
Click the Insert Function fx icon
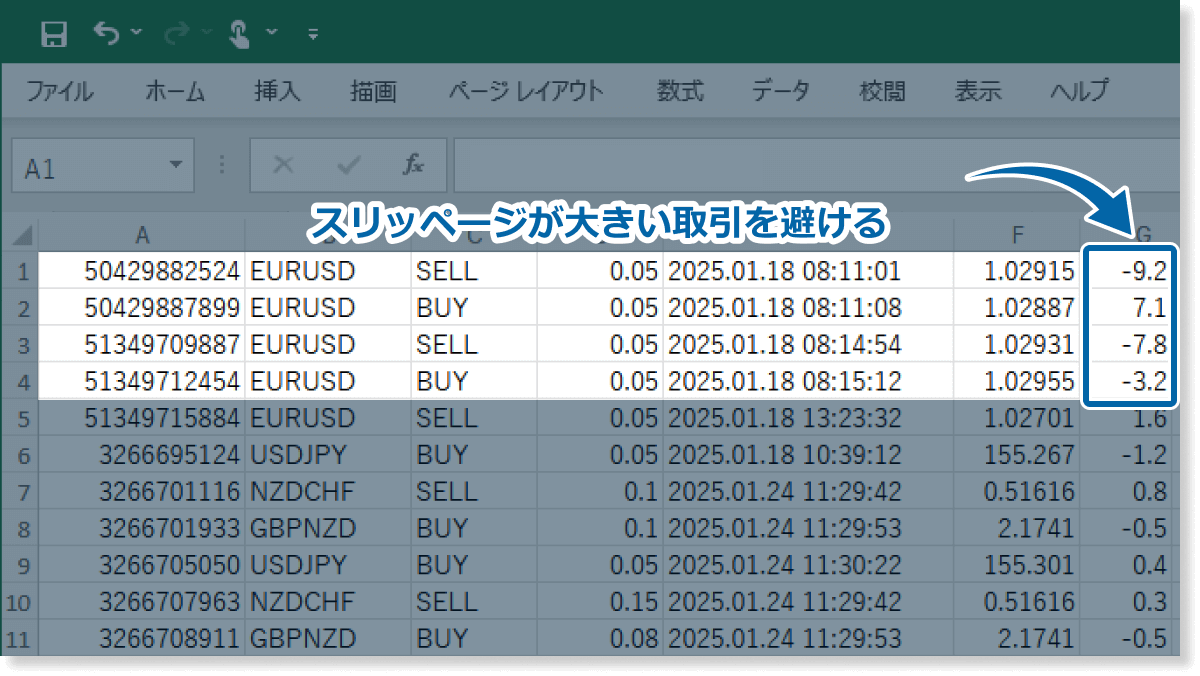pos(413,165)
